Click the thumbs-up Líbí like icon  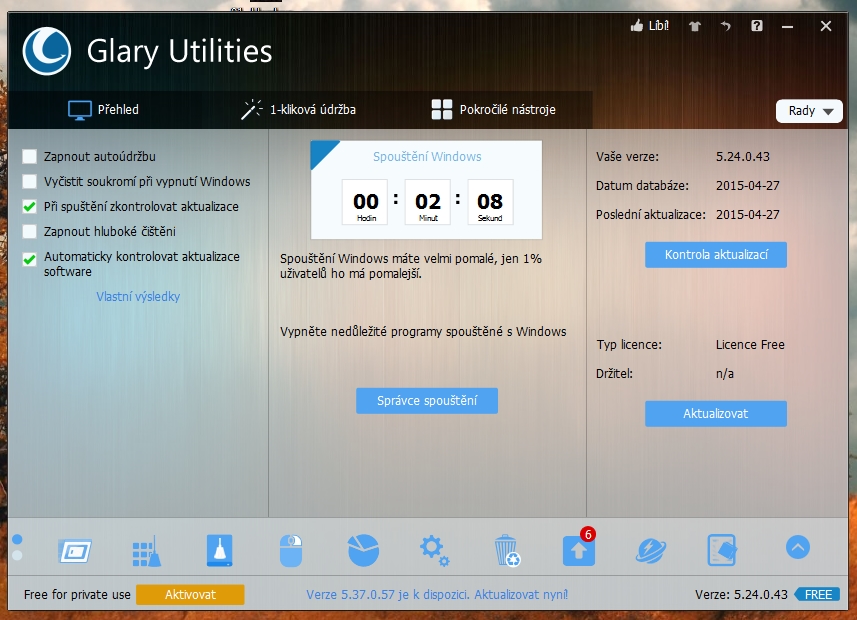click(x=649, y=26)
